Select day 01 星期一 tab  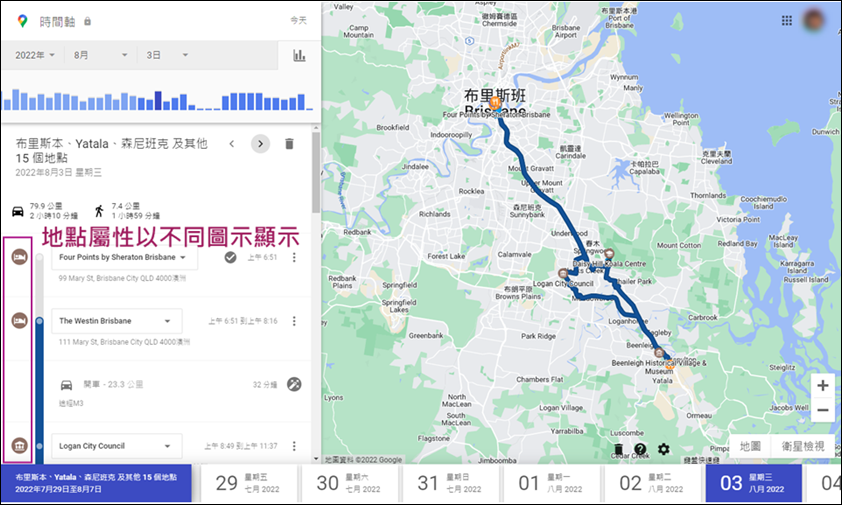(551, 483)
